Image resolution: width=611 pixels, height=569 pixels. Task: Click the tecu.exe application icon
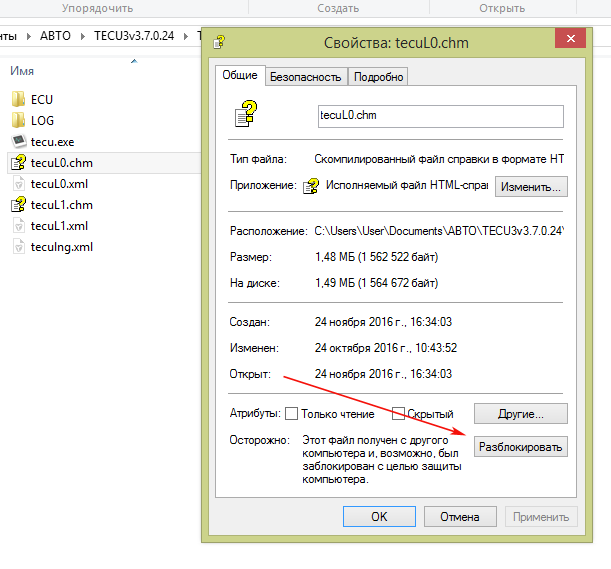[19, 142]
